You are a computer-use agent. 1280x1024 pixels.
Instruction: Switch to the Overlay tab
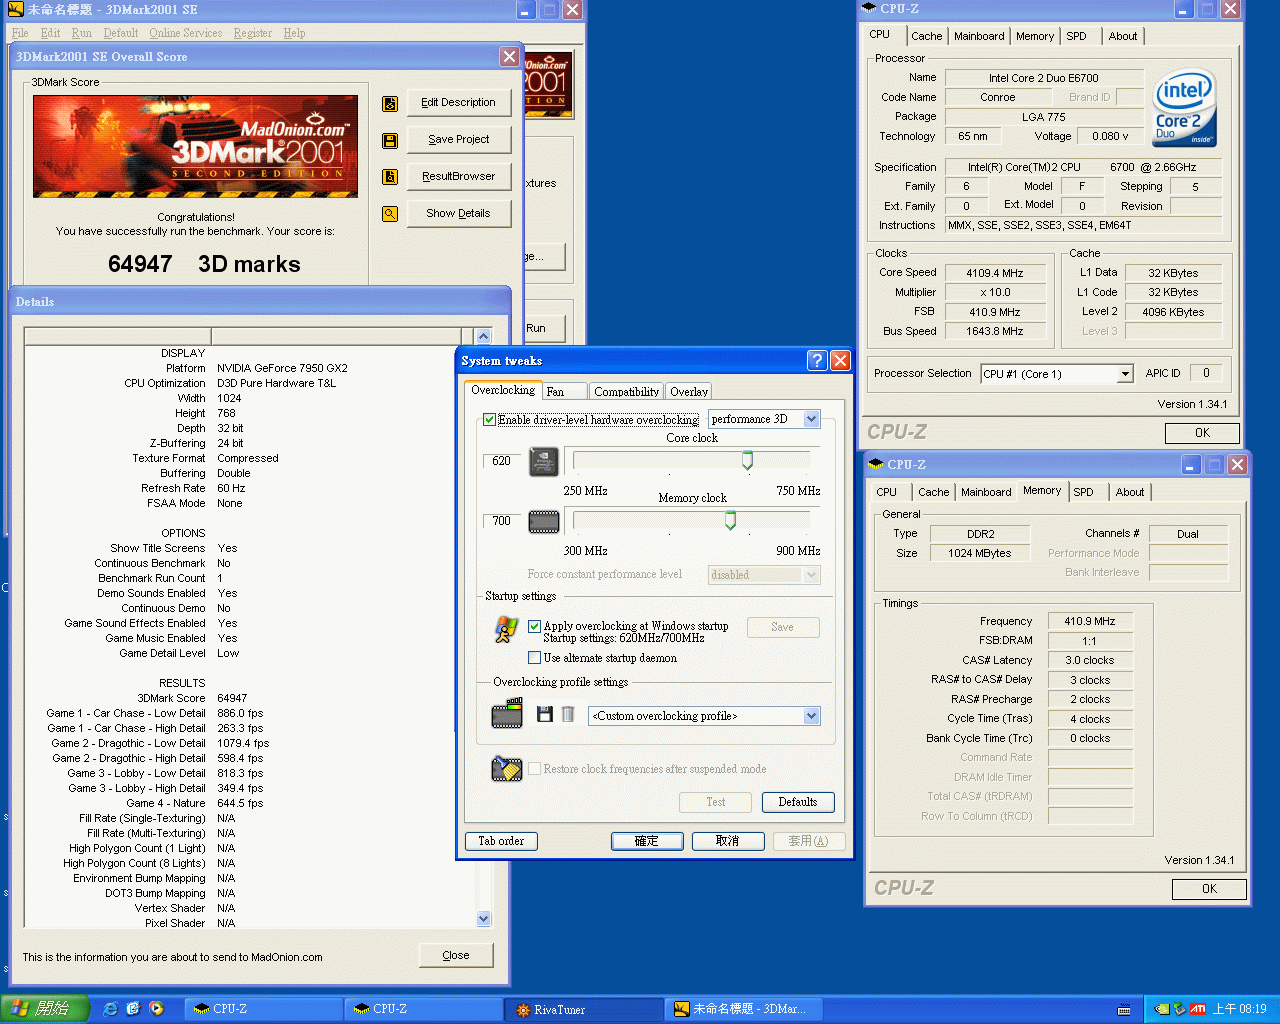pos(689,392)
